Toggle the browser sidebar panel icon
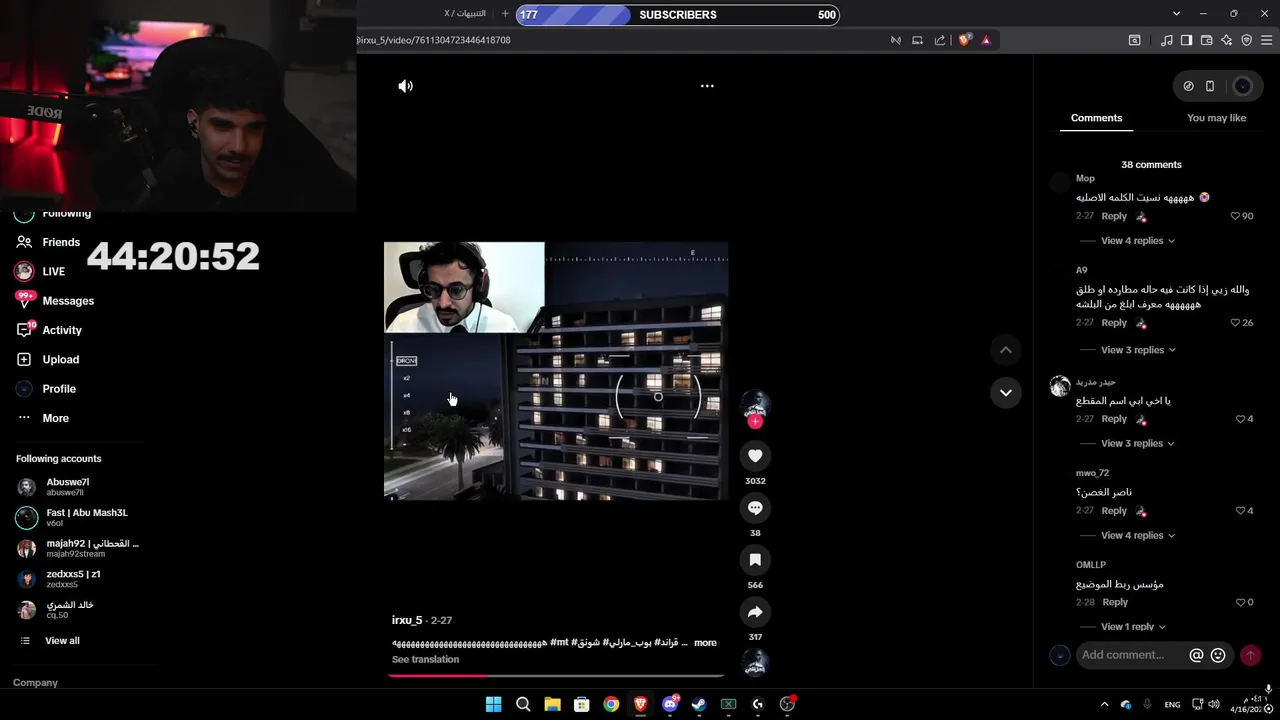 click(1186, 40)
